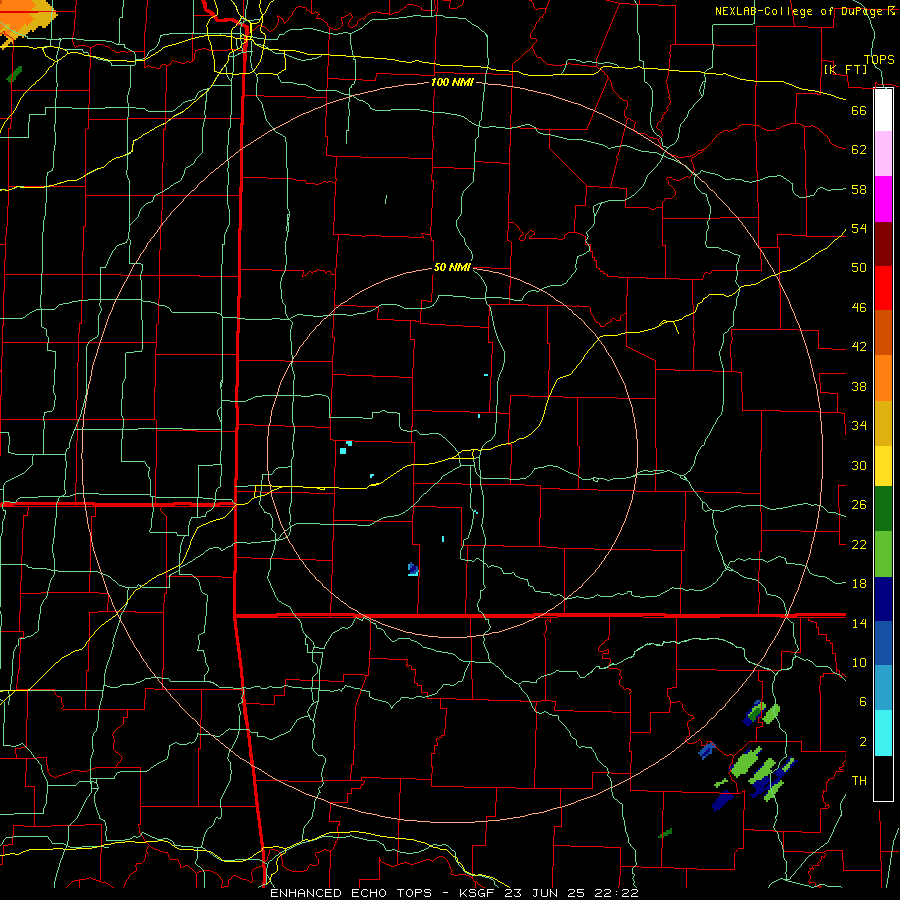Select the gold legend swatch
900x900 pixels.
tap(883, 423)
